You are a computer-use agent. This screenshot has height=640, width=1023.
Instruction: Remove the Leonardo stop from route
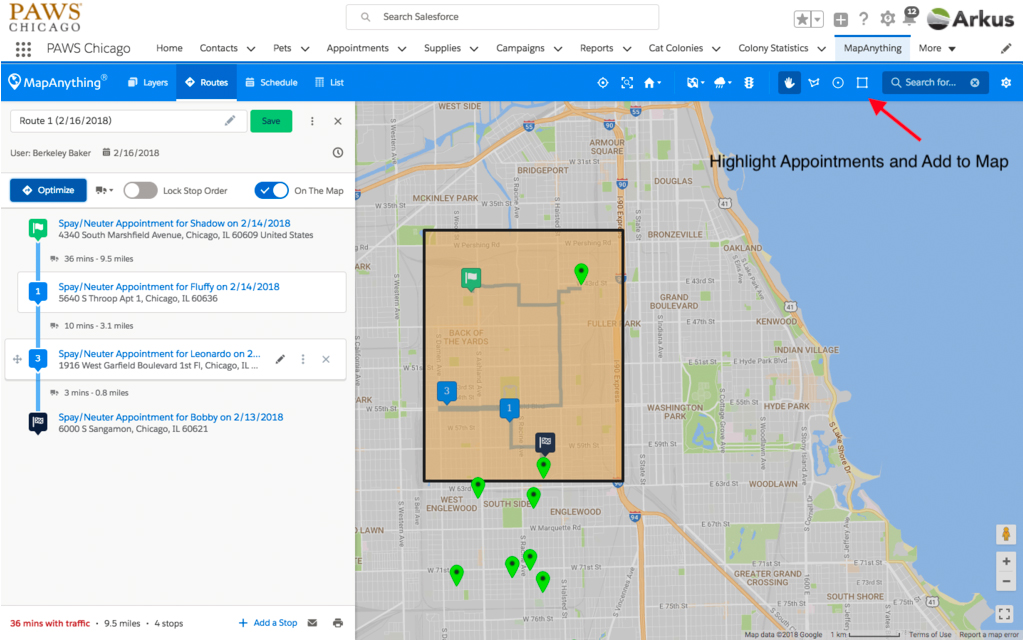coord(326,359)
